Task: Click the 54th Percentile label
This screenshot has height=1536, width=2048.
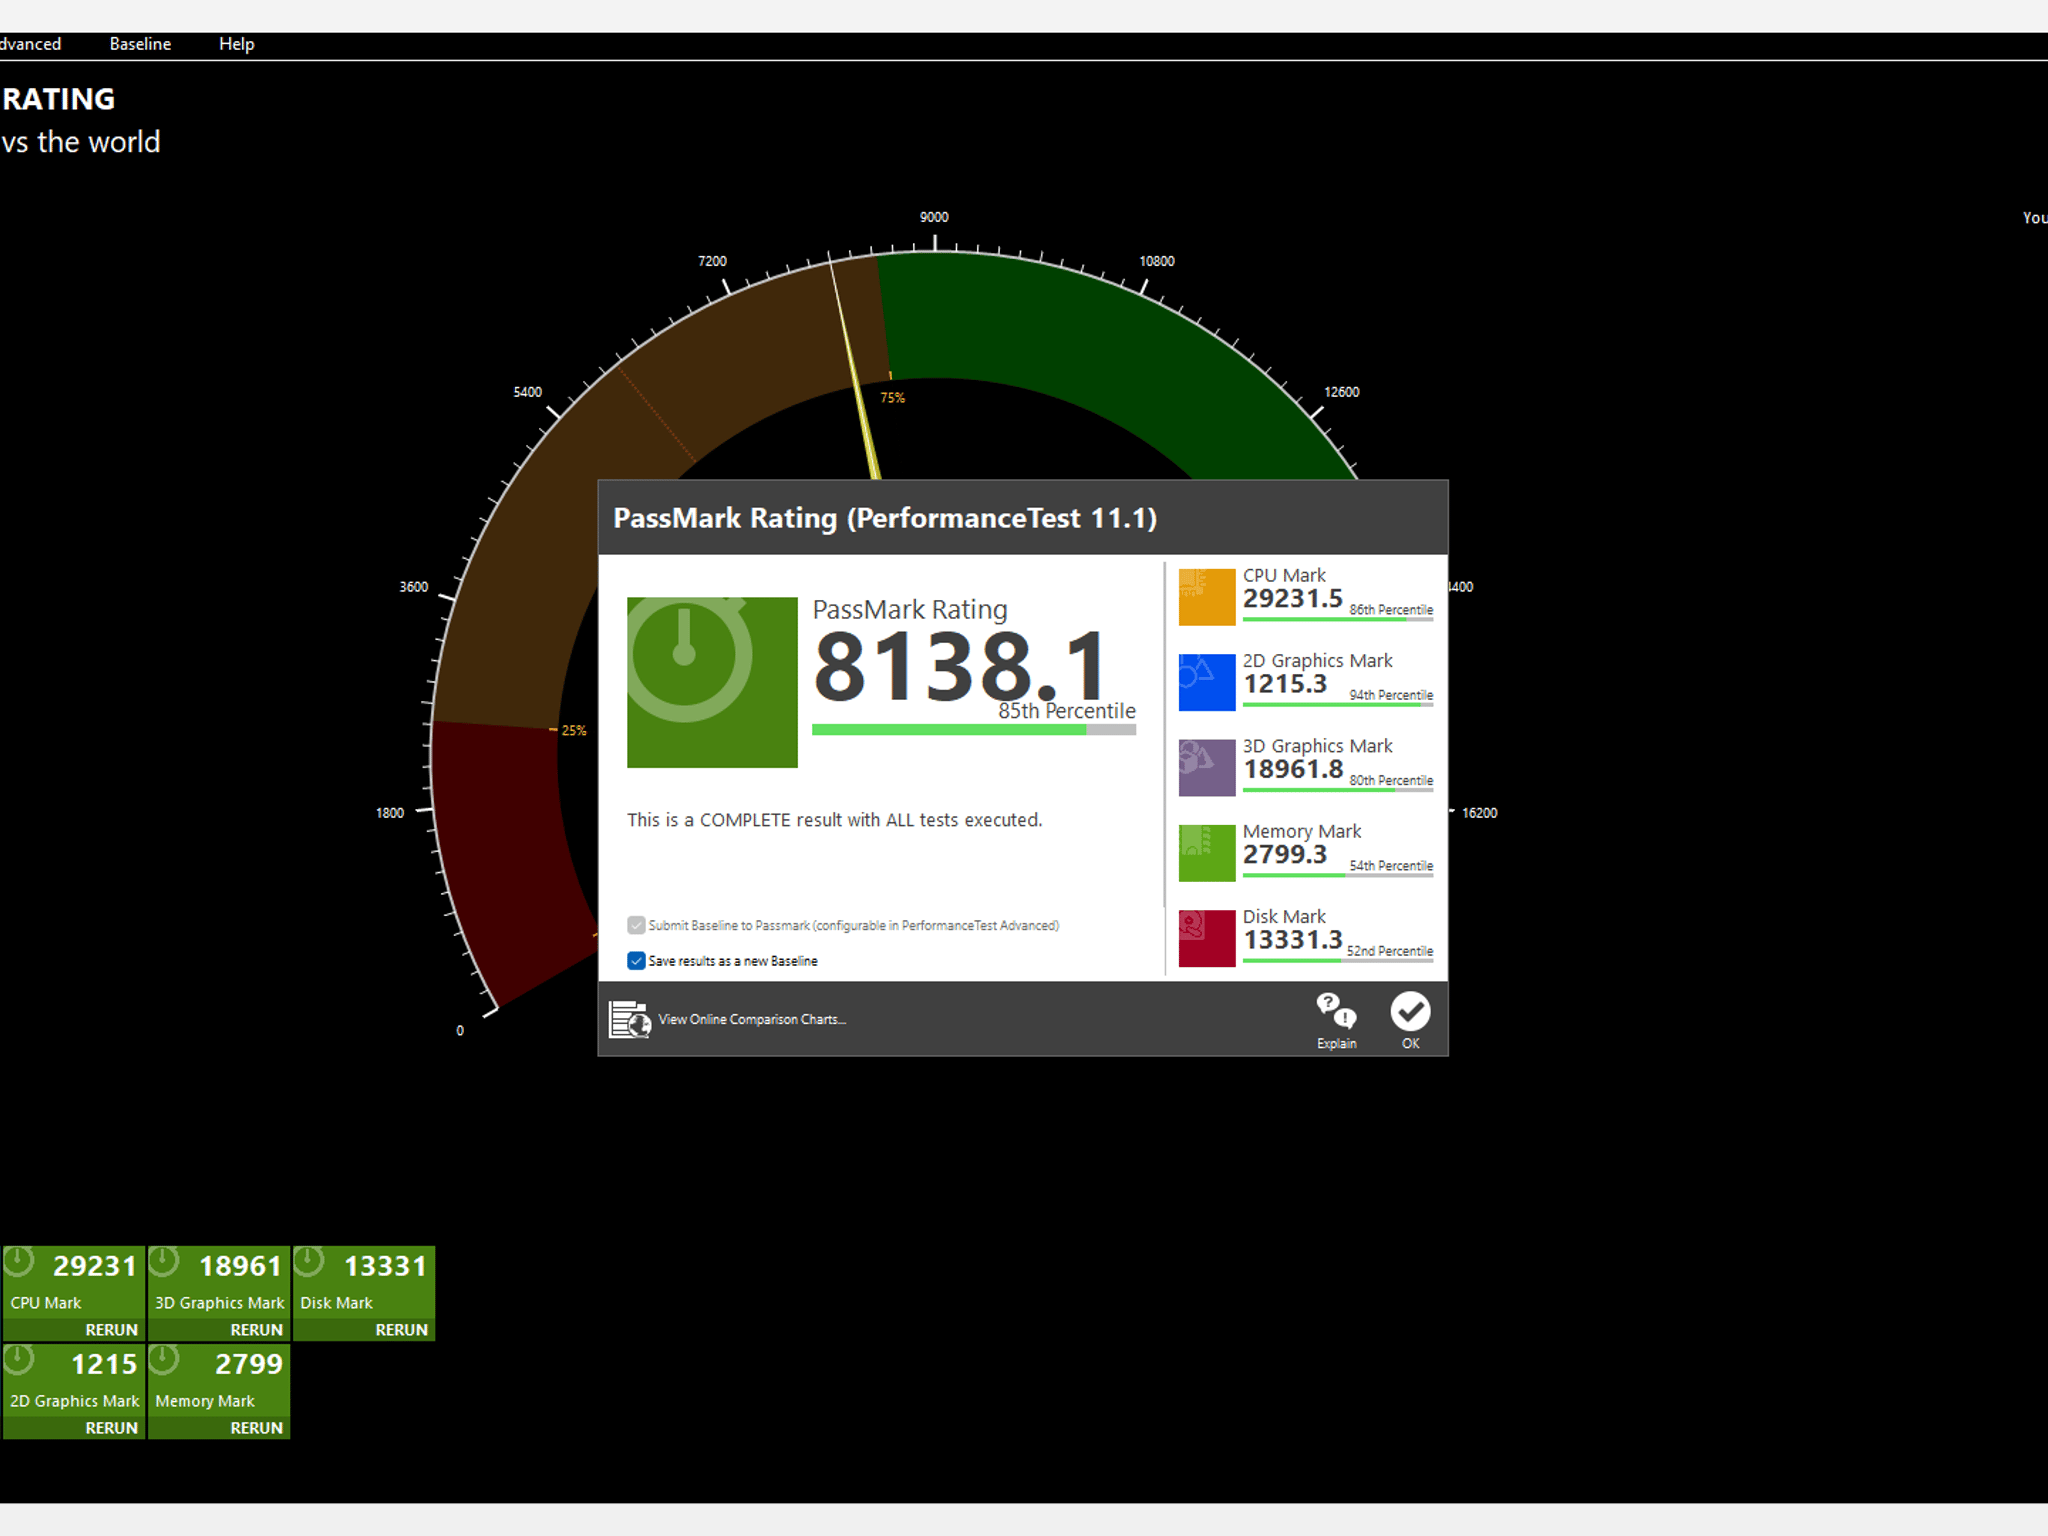Action: [1391, 866]
